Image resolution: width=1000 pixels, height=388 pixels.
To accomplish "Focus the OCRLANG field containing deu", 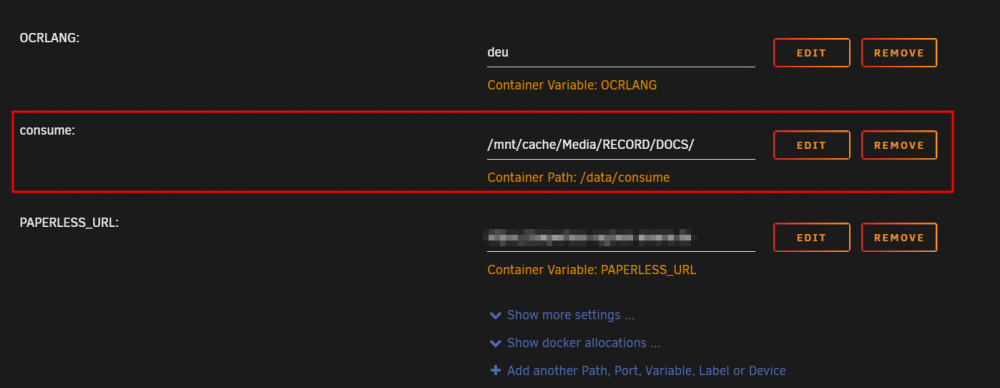I will [x=621, y=52].
